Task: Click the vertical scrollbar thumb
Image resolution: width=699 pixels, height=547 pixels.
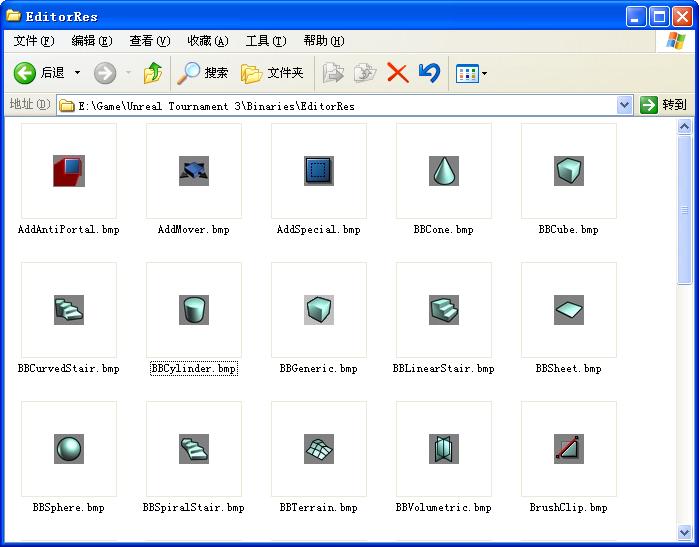Action: [x=684, y=210]
